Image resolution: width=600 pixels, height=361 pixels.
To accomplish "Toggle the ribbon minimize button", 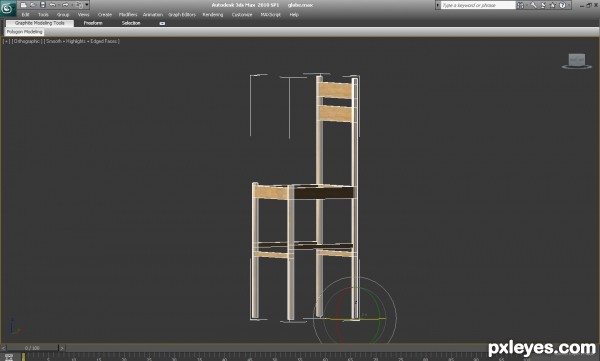I will point(162,23).
